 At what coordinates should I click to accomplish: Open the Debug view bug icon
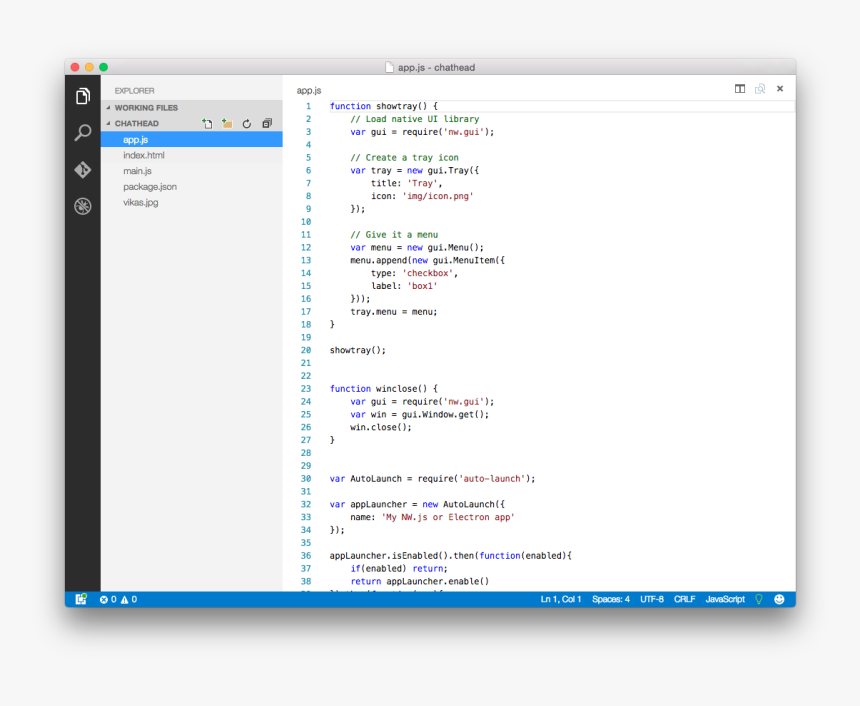83,206
